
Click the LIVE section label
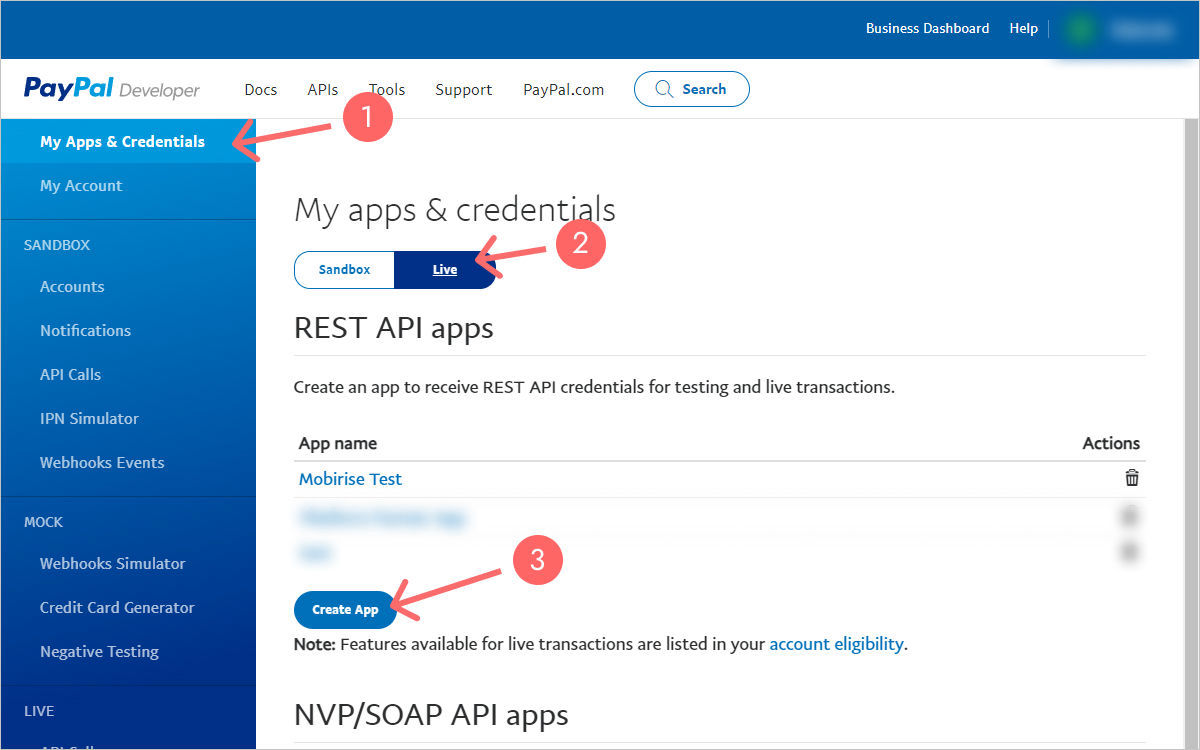pyautogui.click(x=39, y=711)
